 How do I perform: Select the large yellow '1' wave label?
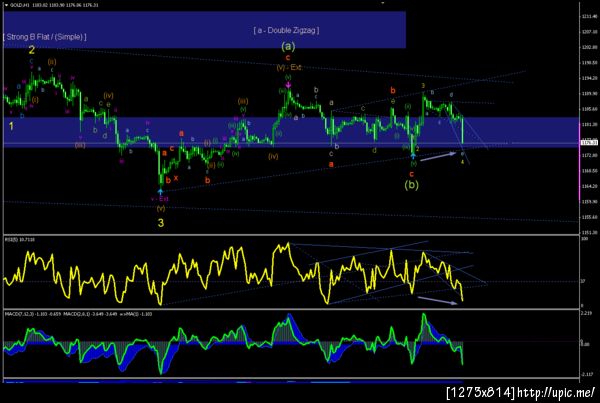click(11, 126)
